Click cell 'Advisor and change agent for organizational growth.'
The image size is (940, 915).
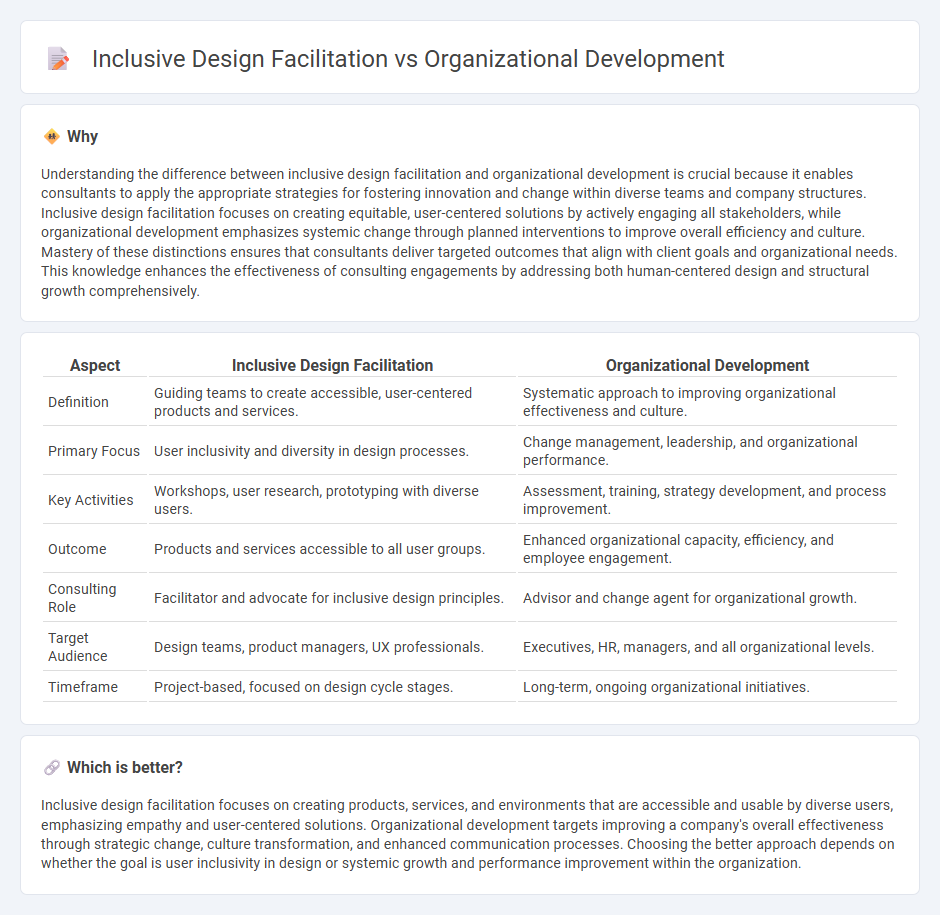(x=707, y=598)
